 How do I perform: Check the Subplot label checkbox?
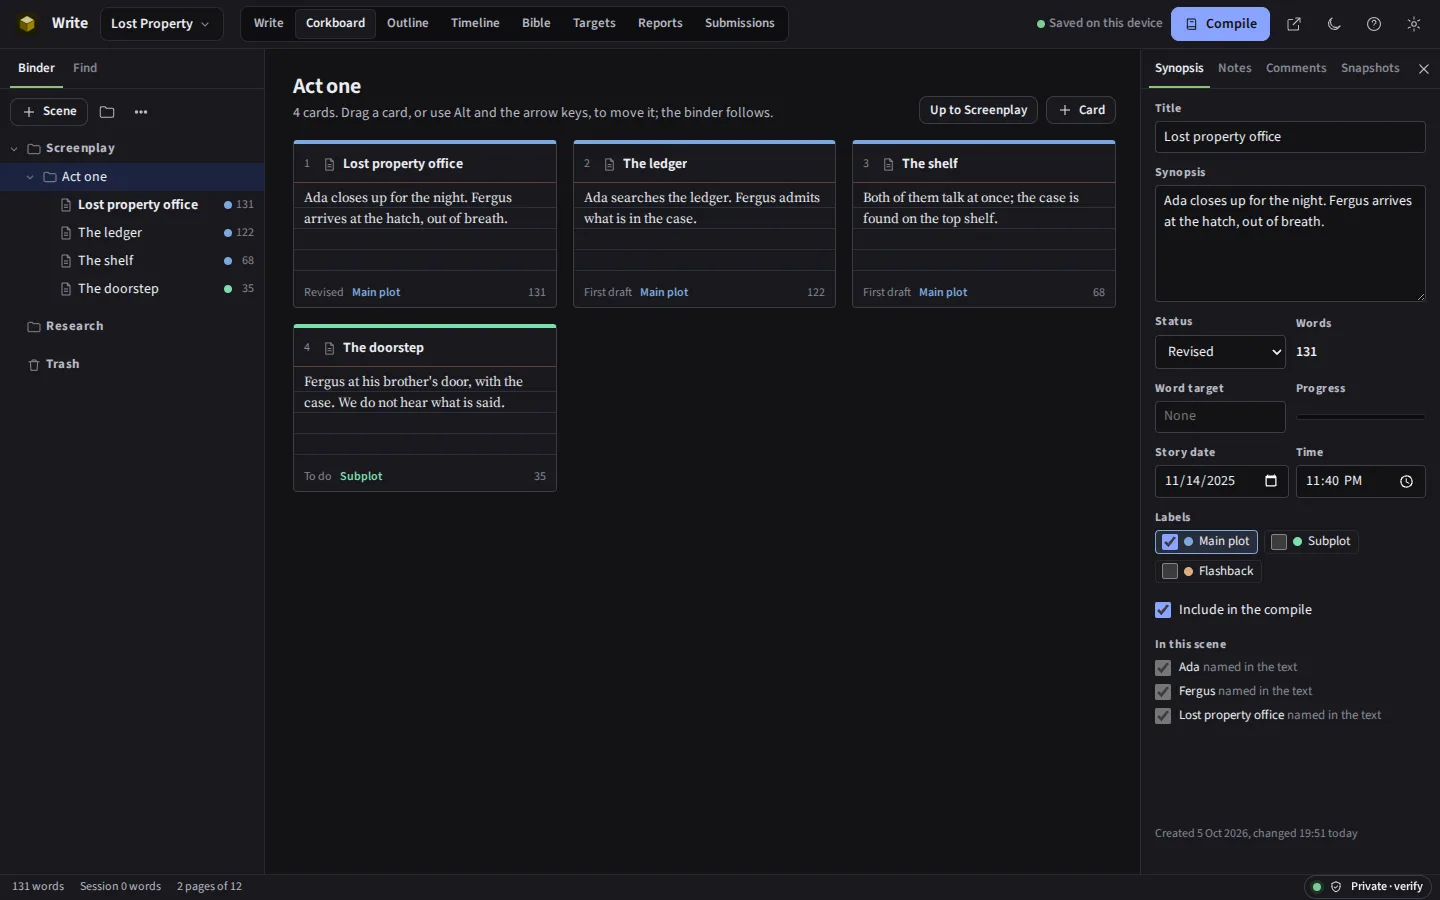pyautogui.click(x=1279, y=542)
